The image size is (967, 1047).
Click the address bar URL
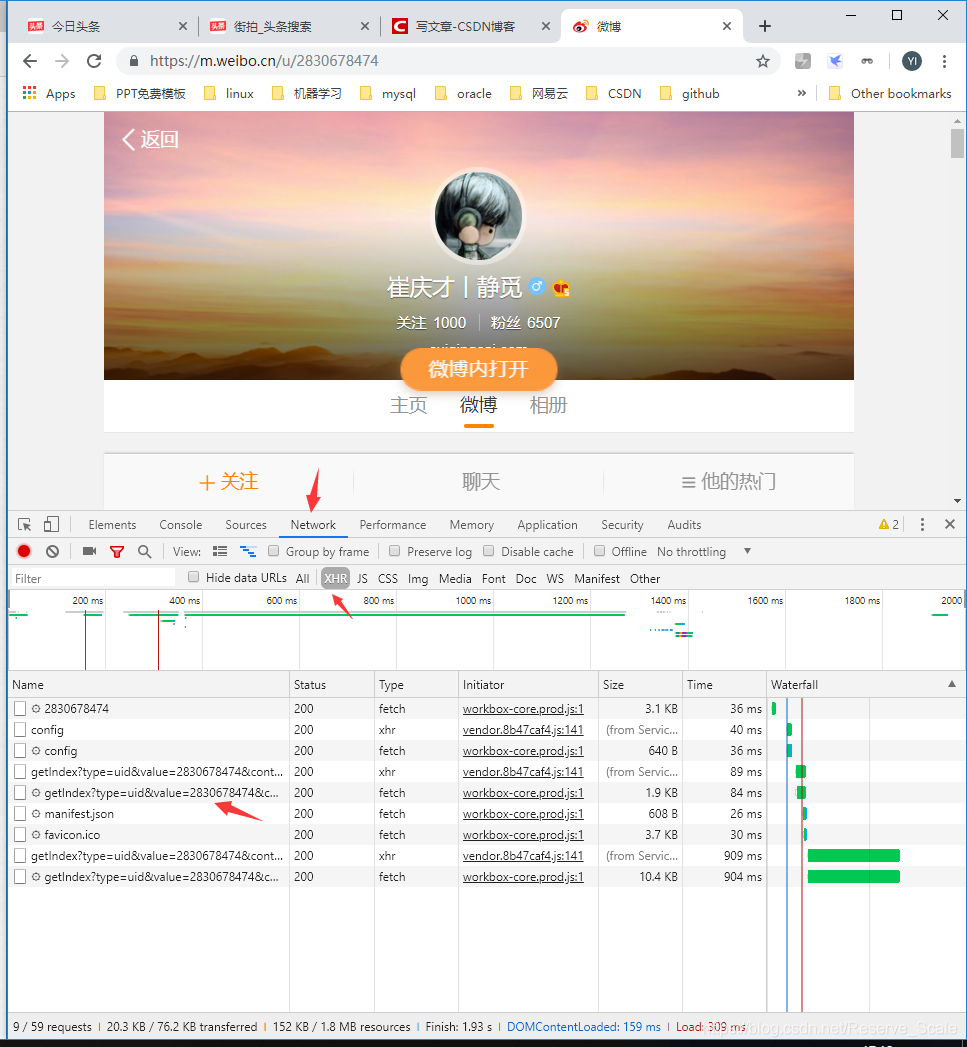click(264, 61)
